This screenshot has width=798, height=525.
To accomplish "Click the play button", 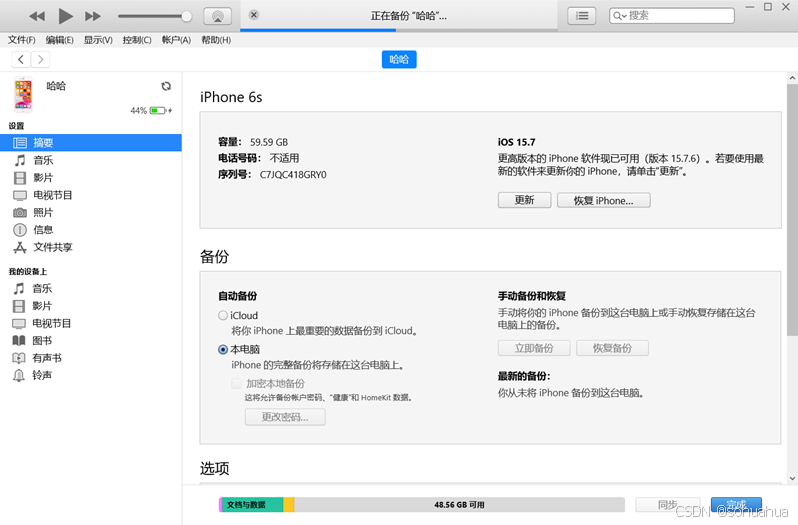I will click(x=65, y=16).
